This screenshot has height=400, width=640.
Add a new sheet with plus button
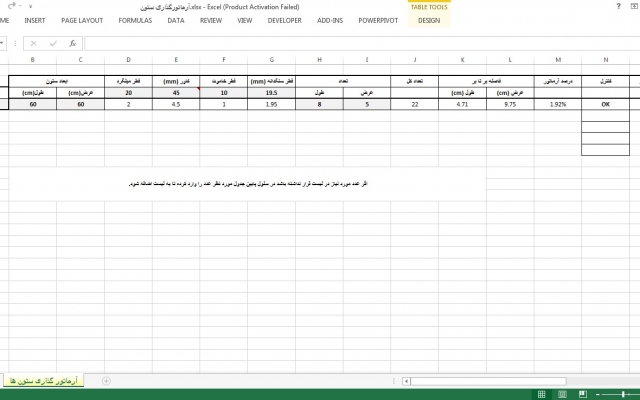(x=106, y=381)
